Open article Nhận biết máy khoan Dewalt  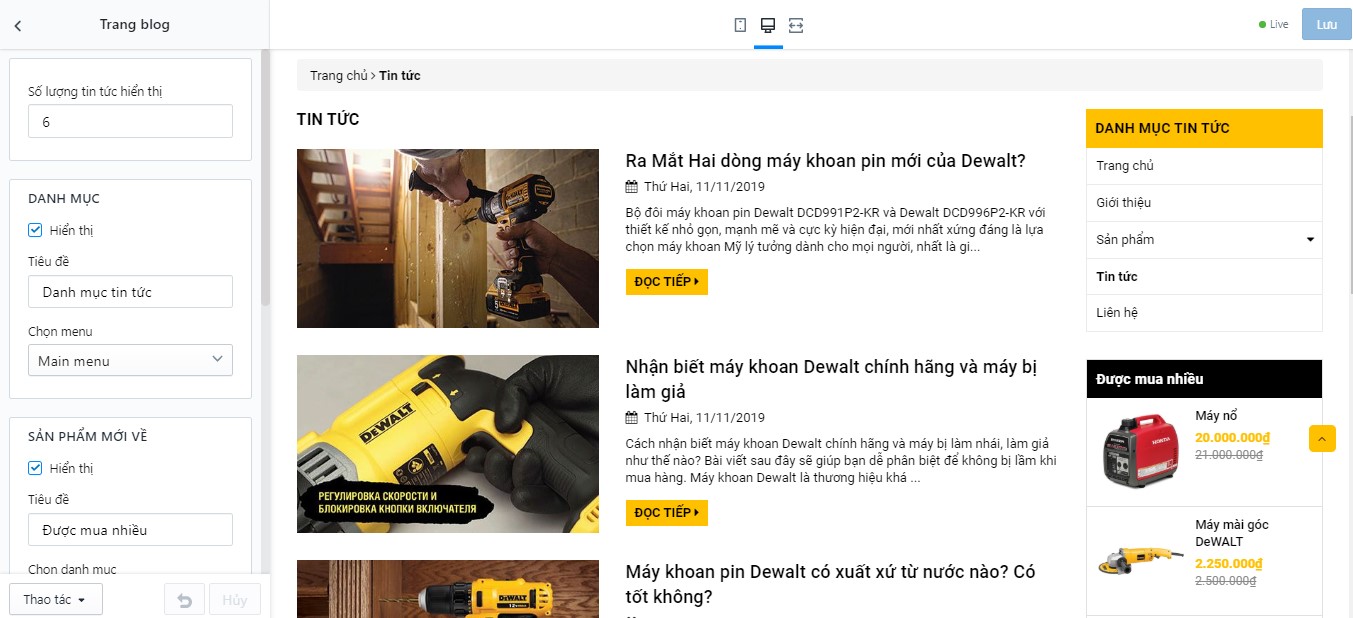pos(831,379)
